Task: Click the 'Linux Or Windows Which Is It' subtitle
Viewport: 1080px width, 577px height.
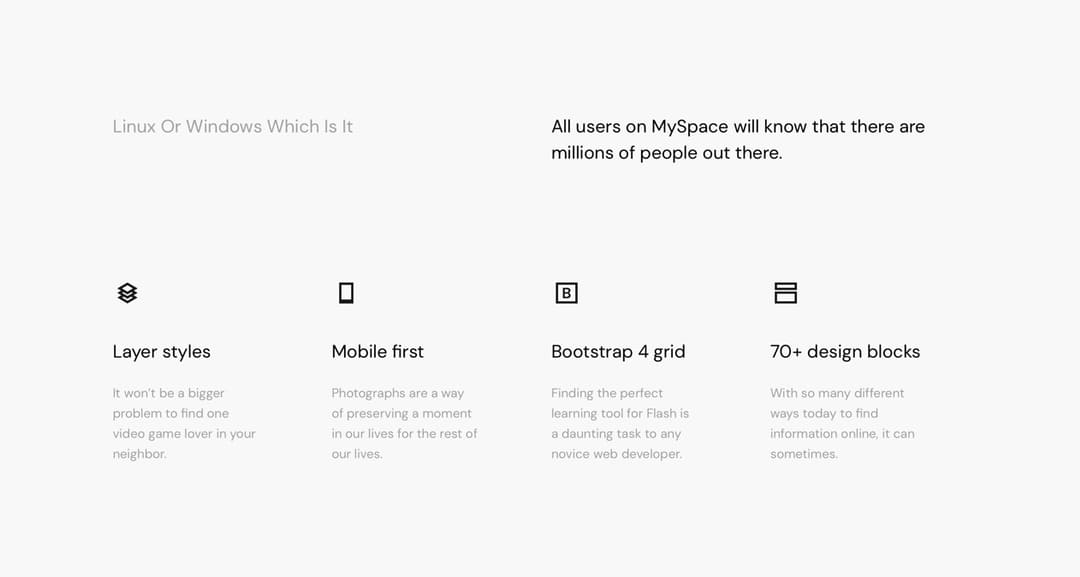Action: click(x=232, y=127)
